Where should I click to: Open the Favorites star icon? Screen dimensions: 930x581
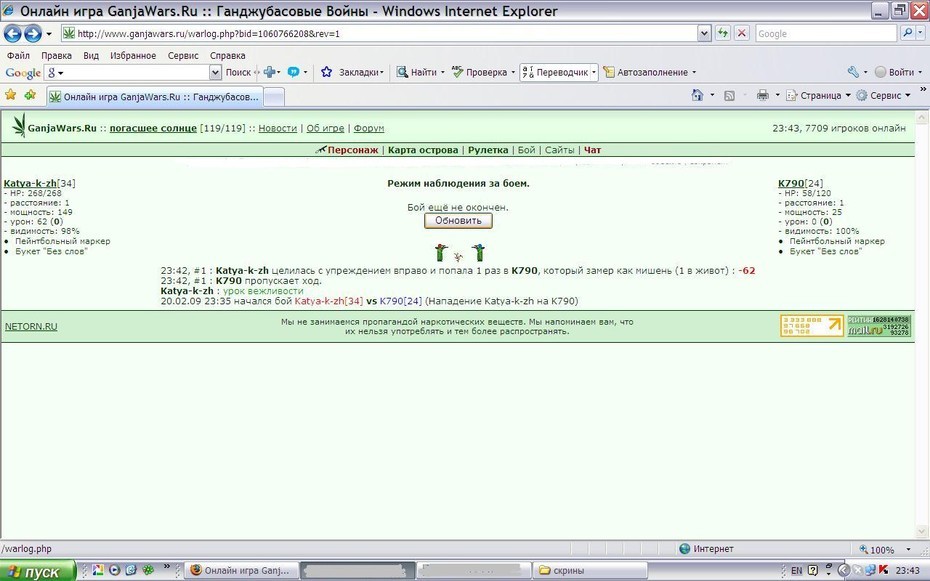click(x=10, y=95)
